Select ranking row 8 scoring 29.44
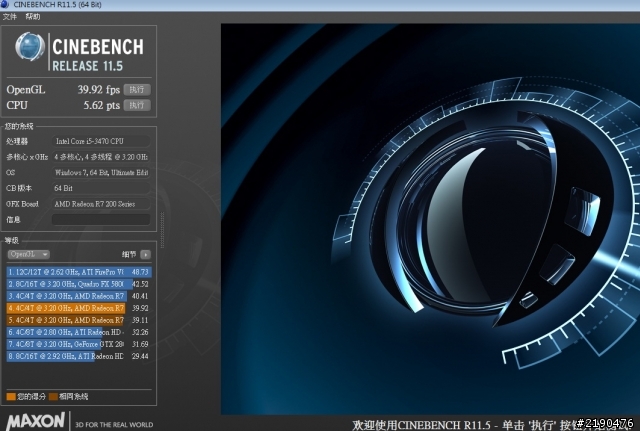640x431 pixels. click(x=79, y=356)
